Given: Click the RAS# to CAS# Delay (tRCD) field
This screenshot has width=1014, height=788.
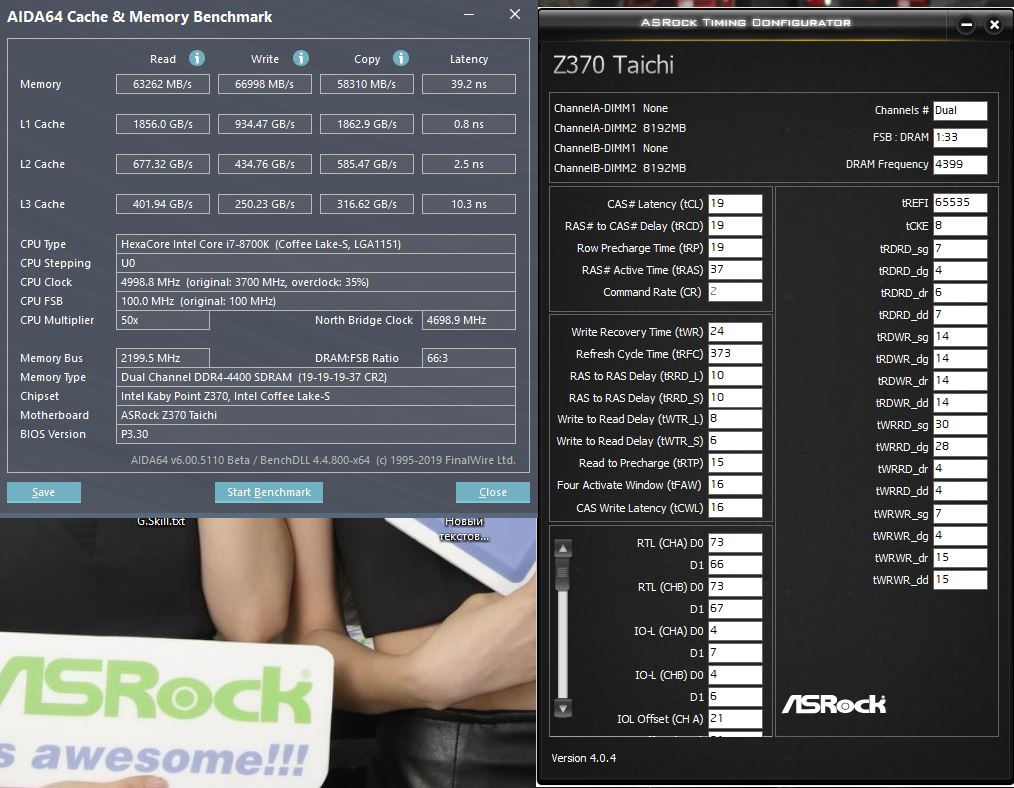Looking at the screenshot, I should pyautogui.click(x=735, y=226).
